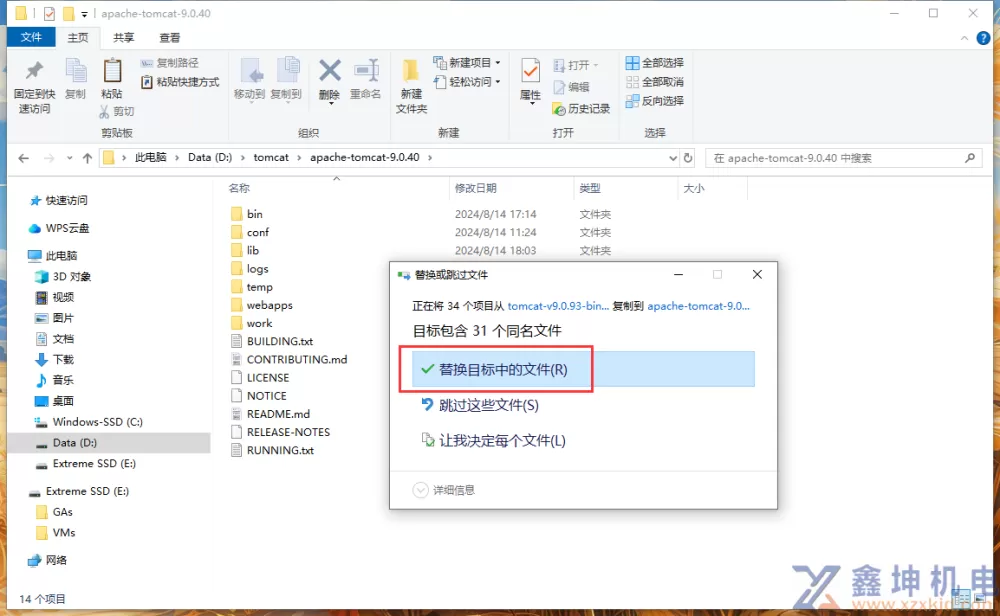Select Network (网络) in sidebar
The width and height of the screenshot is (1000, 616).
48,561
